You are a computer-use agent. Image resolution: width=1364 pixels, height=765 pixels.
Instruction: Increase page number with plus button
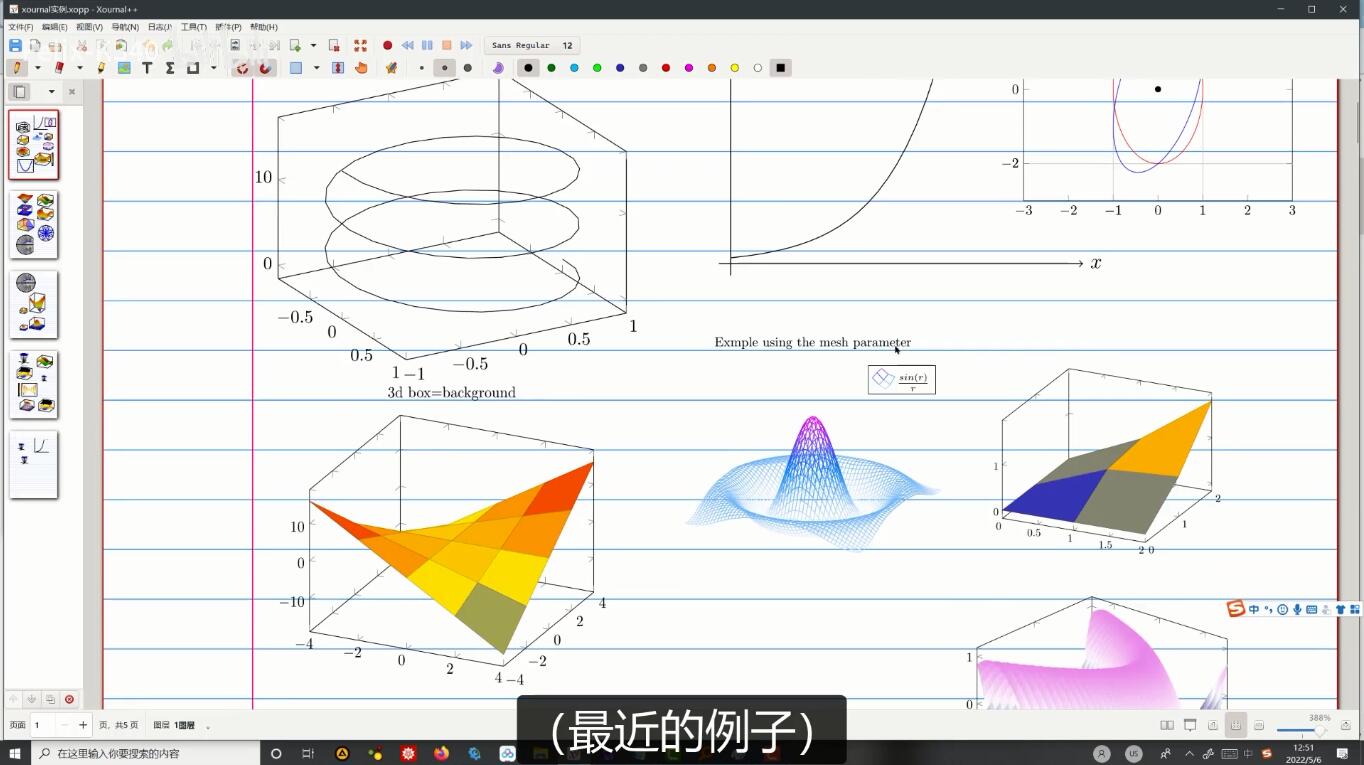(x=83, y=725)
